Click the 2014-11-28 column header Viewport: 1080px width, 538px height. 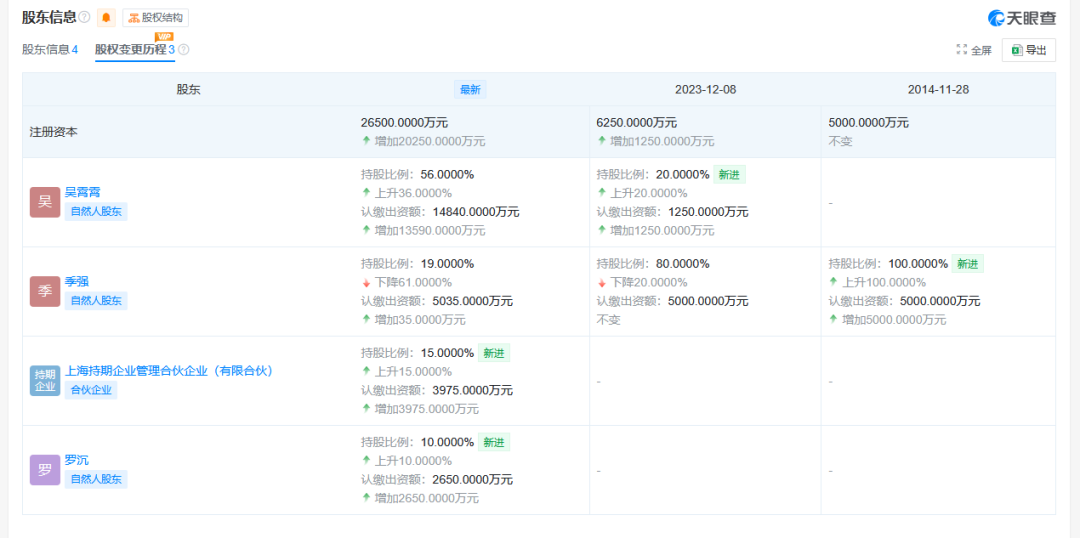point(938,89)
